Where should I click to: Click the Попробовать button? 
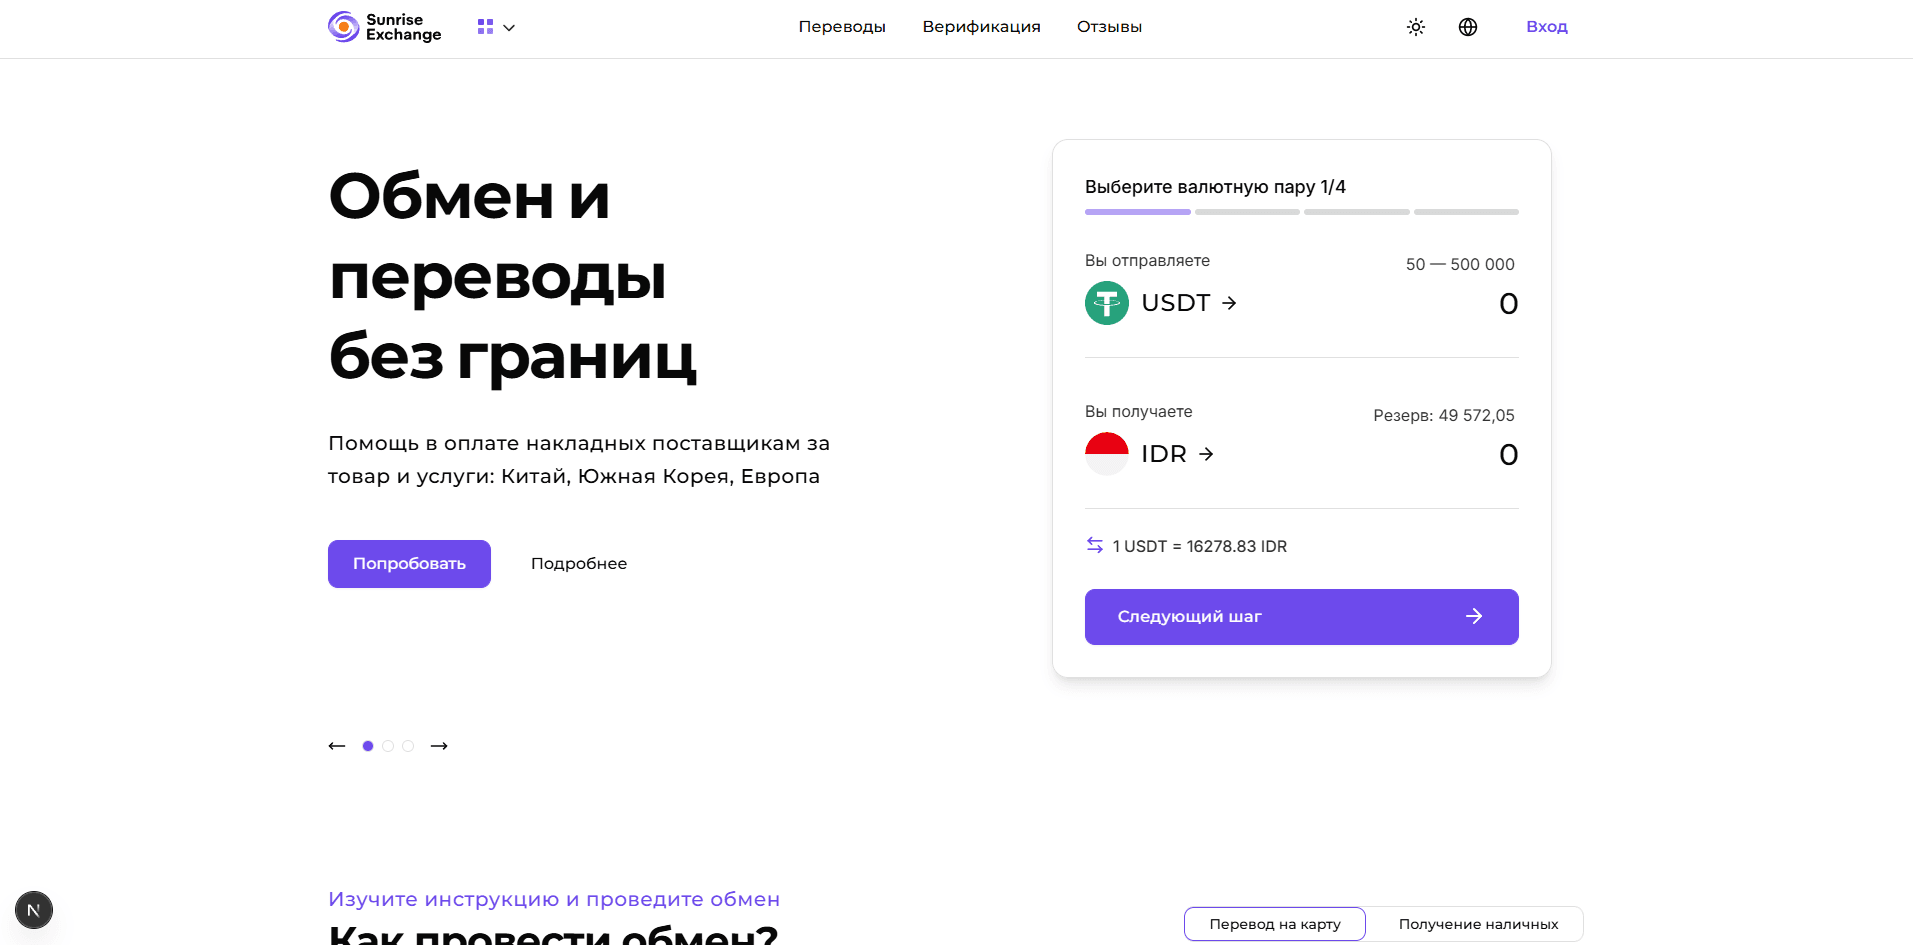coord(408,563)
